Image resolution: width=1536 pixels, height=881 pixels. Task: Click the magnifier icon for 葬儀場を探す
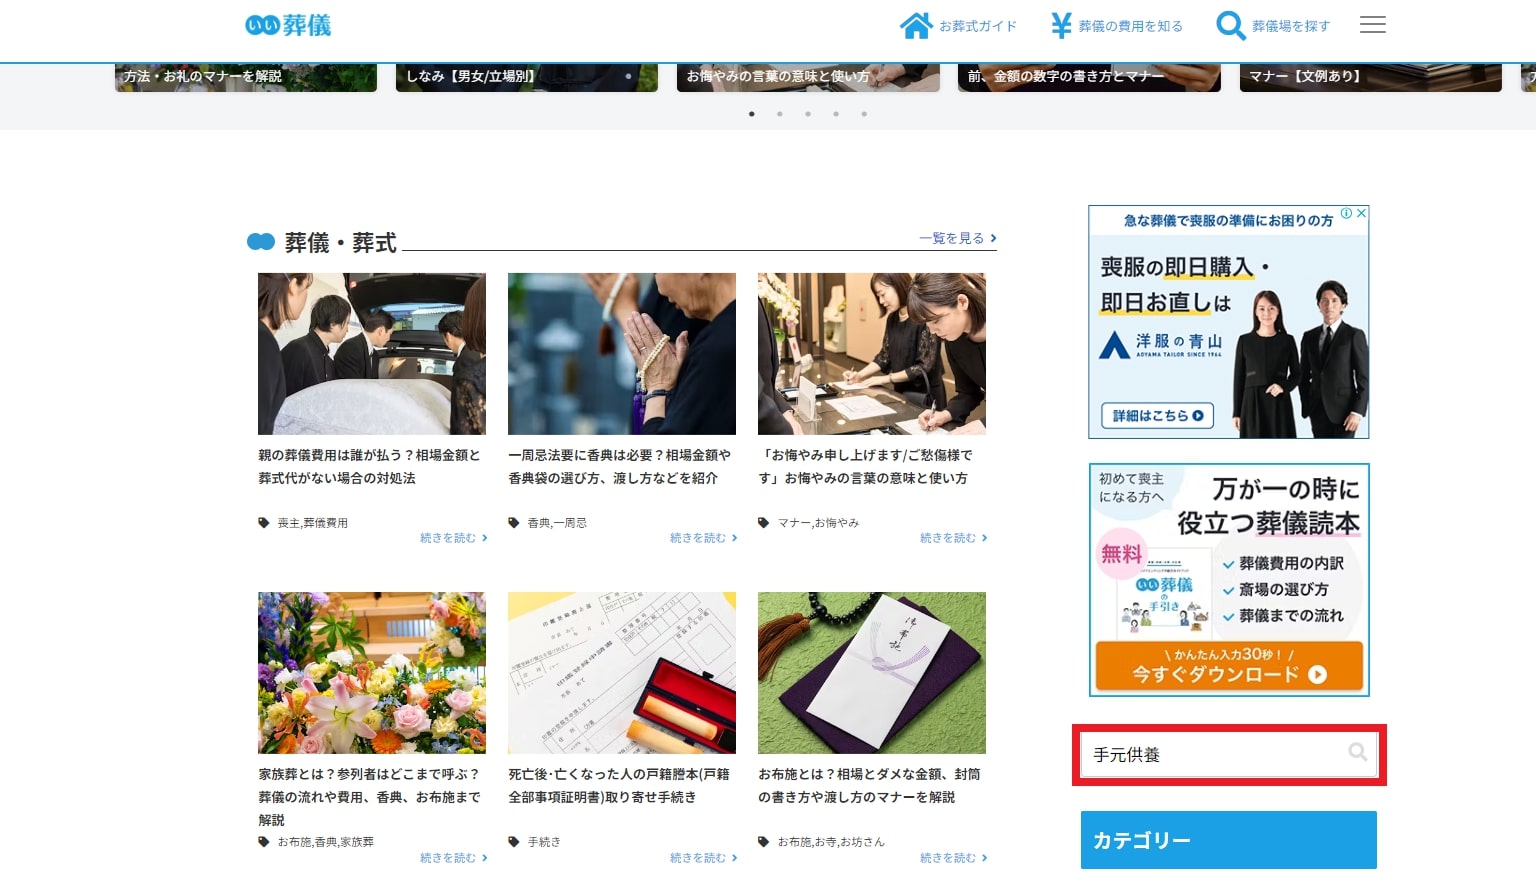coord(1230,25)
